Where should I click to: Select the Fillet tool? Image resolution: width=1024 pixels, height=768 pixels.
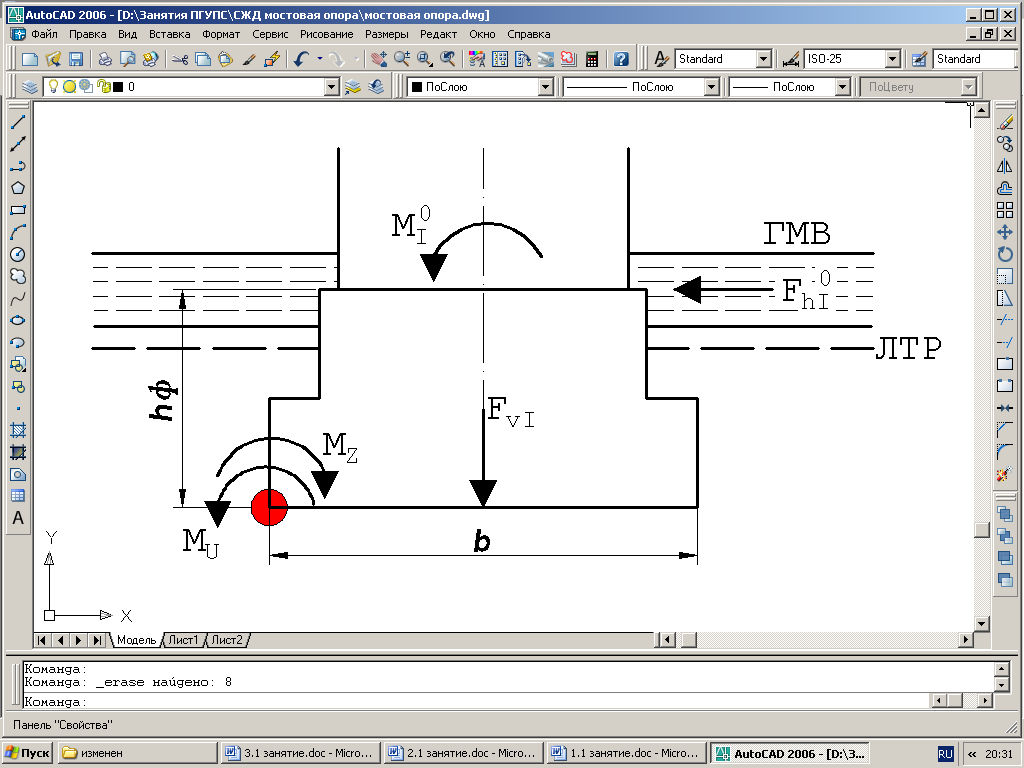pos(1005,453)
